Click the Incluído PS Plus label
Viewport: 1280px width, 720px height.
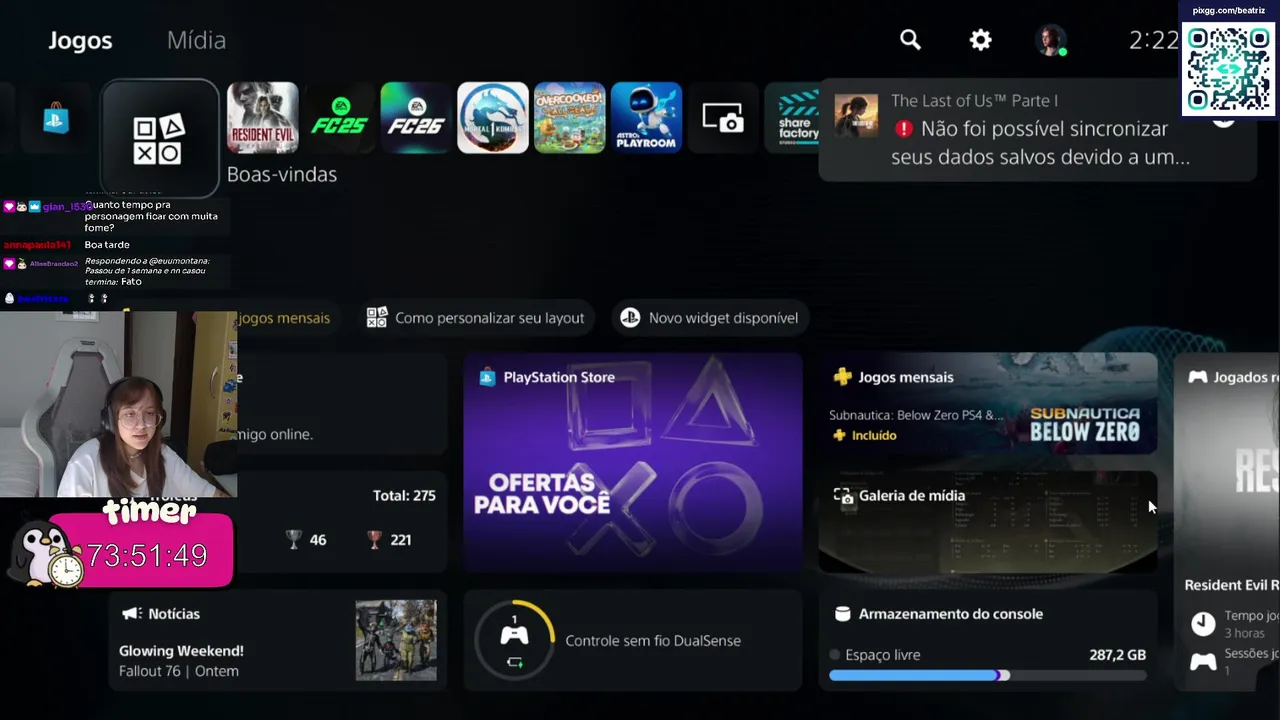coord(865,435)
